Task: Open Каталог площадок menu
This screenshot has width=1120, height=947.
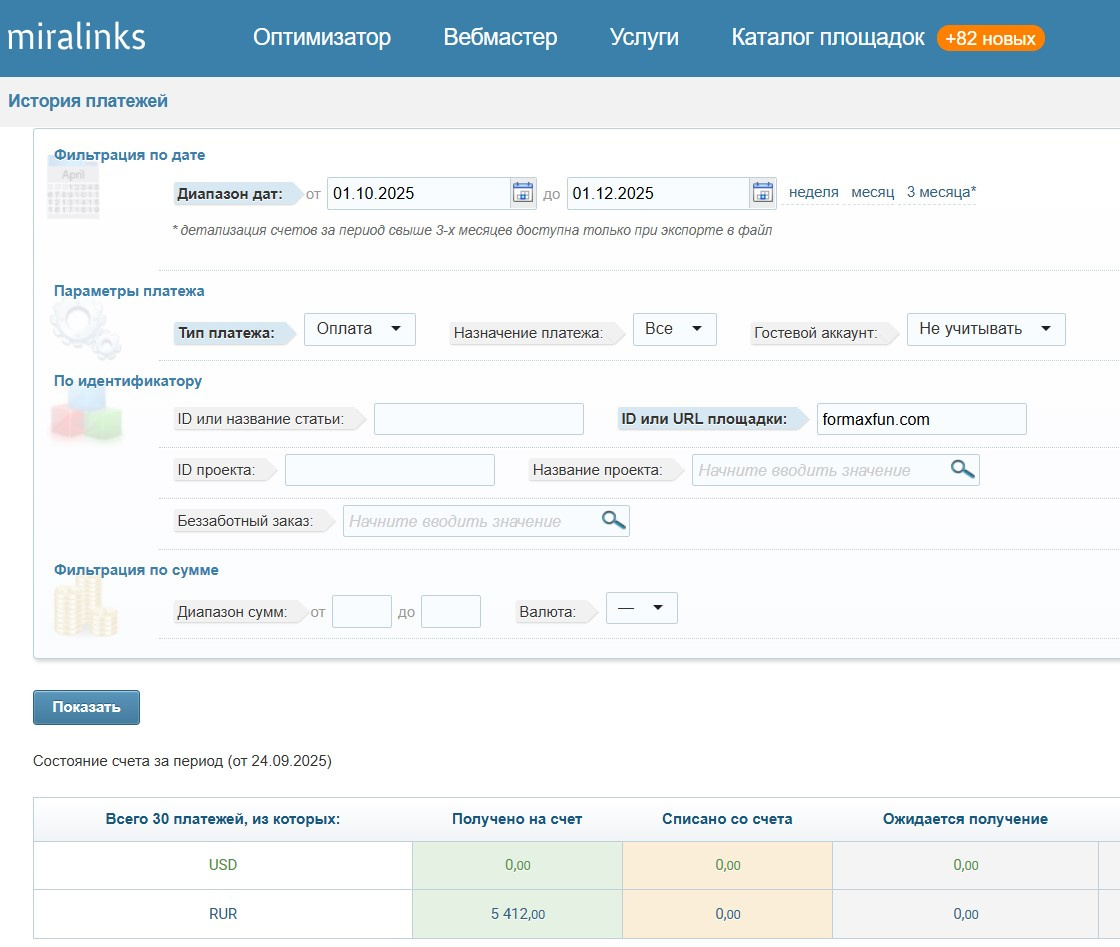Action: coord(828,37)
